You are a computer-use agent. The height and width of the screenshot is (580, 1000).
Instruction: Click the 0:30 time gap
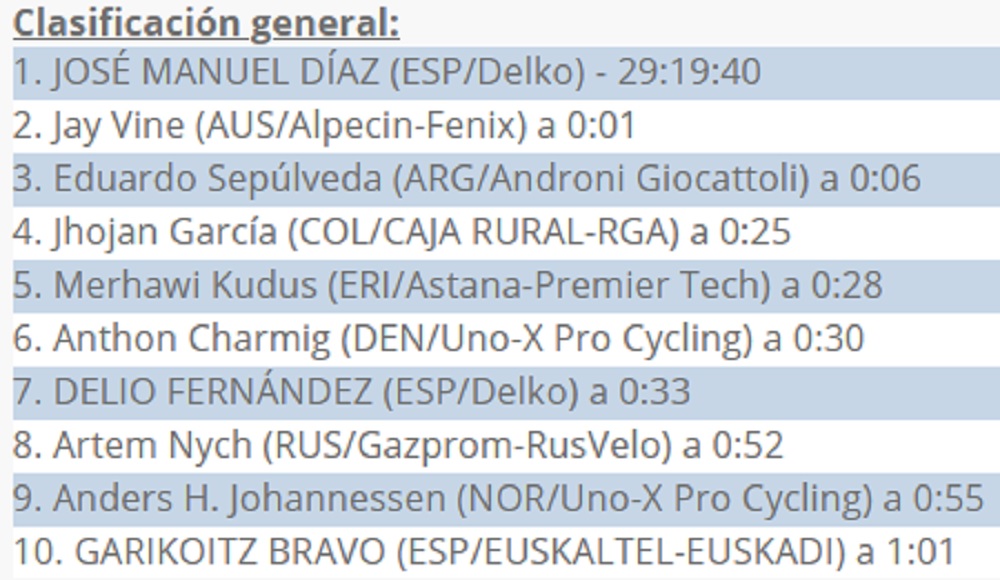(829, 339)
